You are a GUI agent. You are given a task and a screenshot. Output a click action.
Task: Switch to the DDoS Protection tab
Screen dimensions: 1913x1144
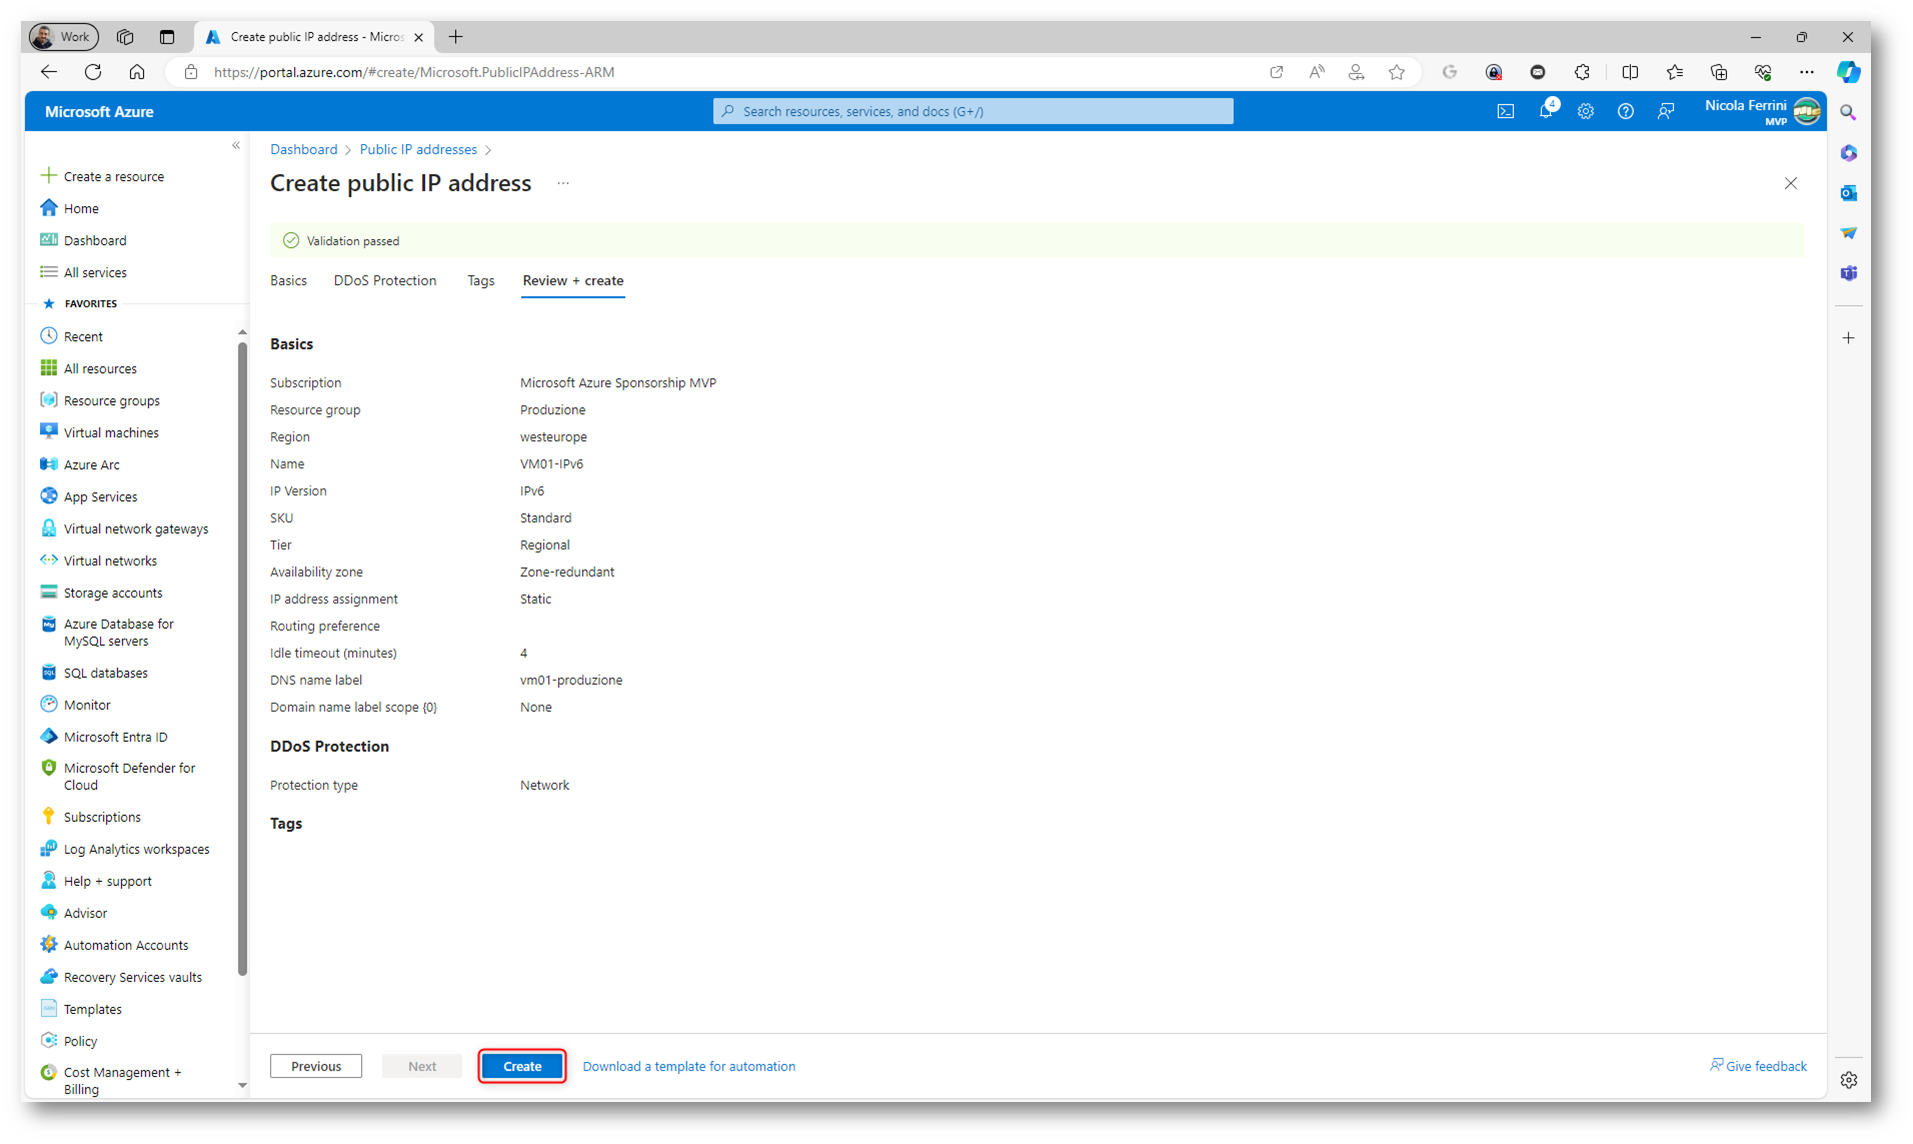point(385,281)
